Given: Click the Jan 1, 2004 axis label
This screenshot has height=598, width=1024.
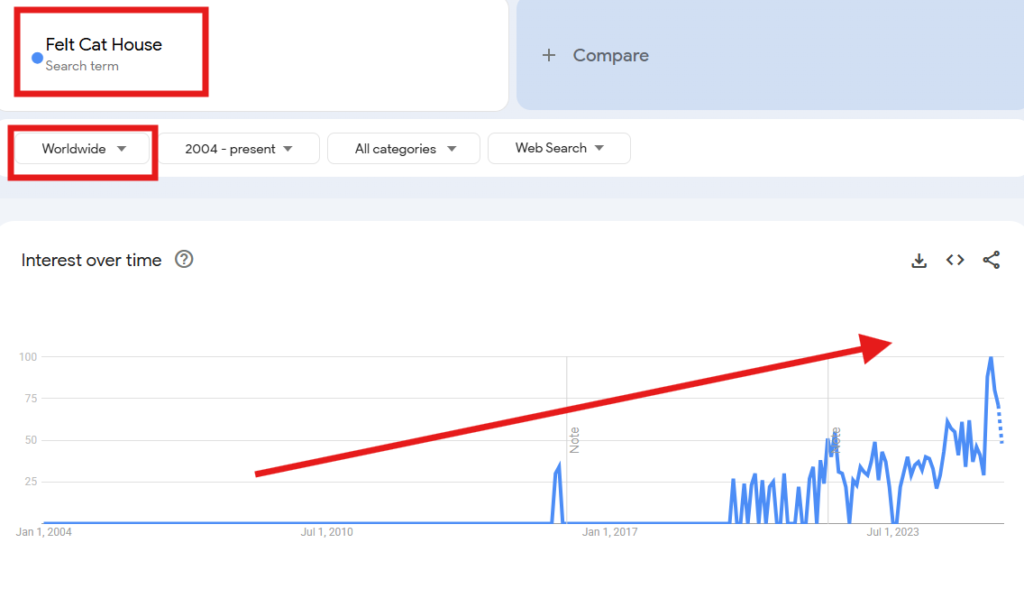Looking at the screenshot, I should click(44, 532).
